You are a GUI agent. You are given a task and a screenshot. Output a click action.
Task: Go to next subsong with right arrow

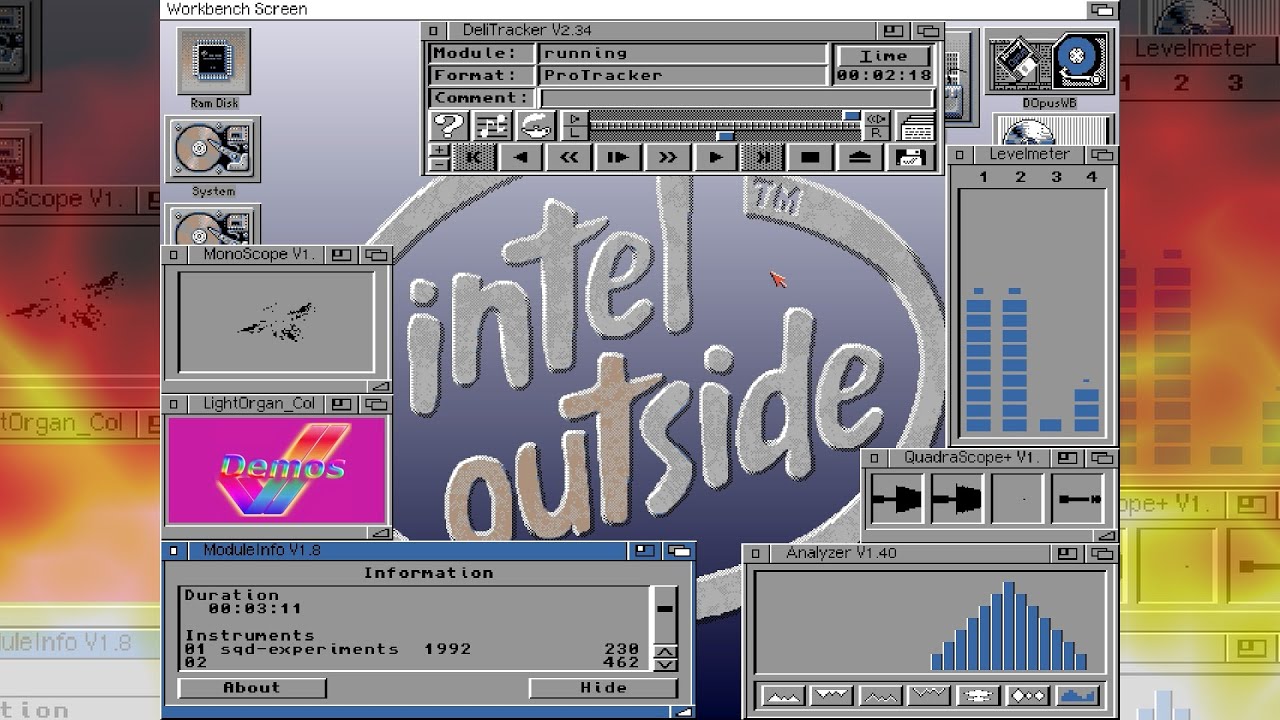point(715,157)
